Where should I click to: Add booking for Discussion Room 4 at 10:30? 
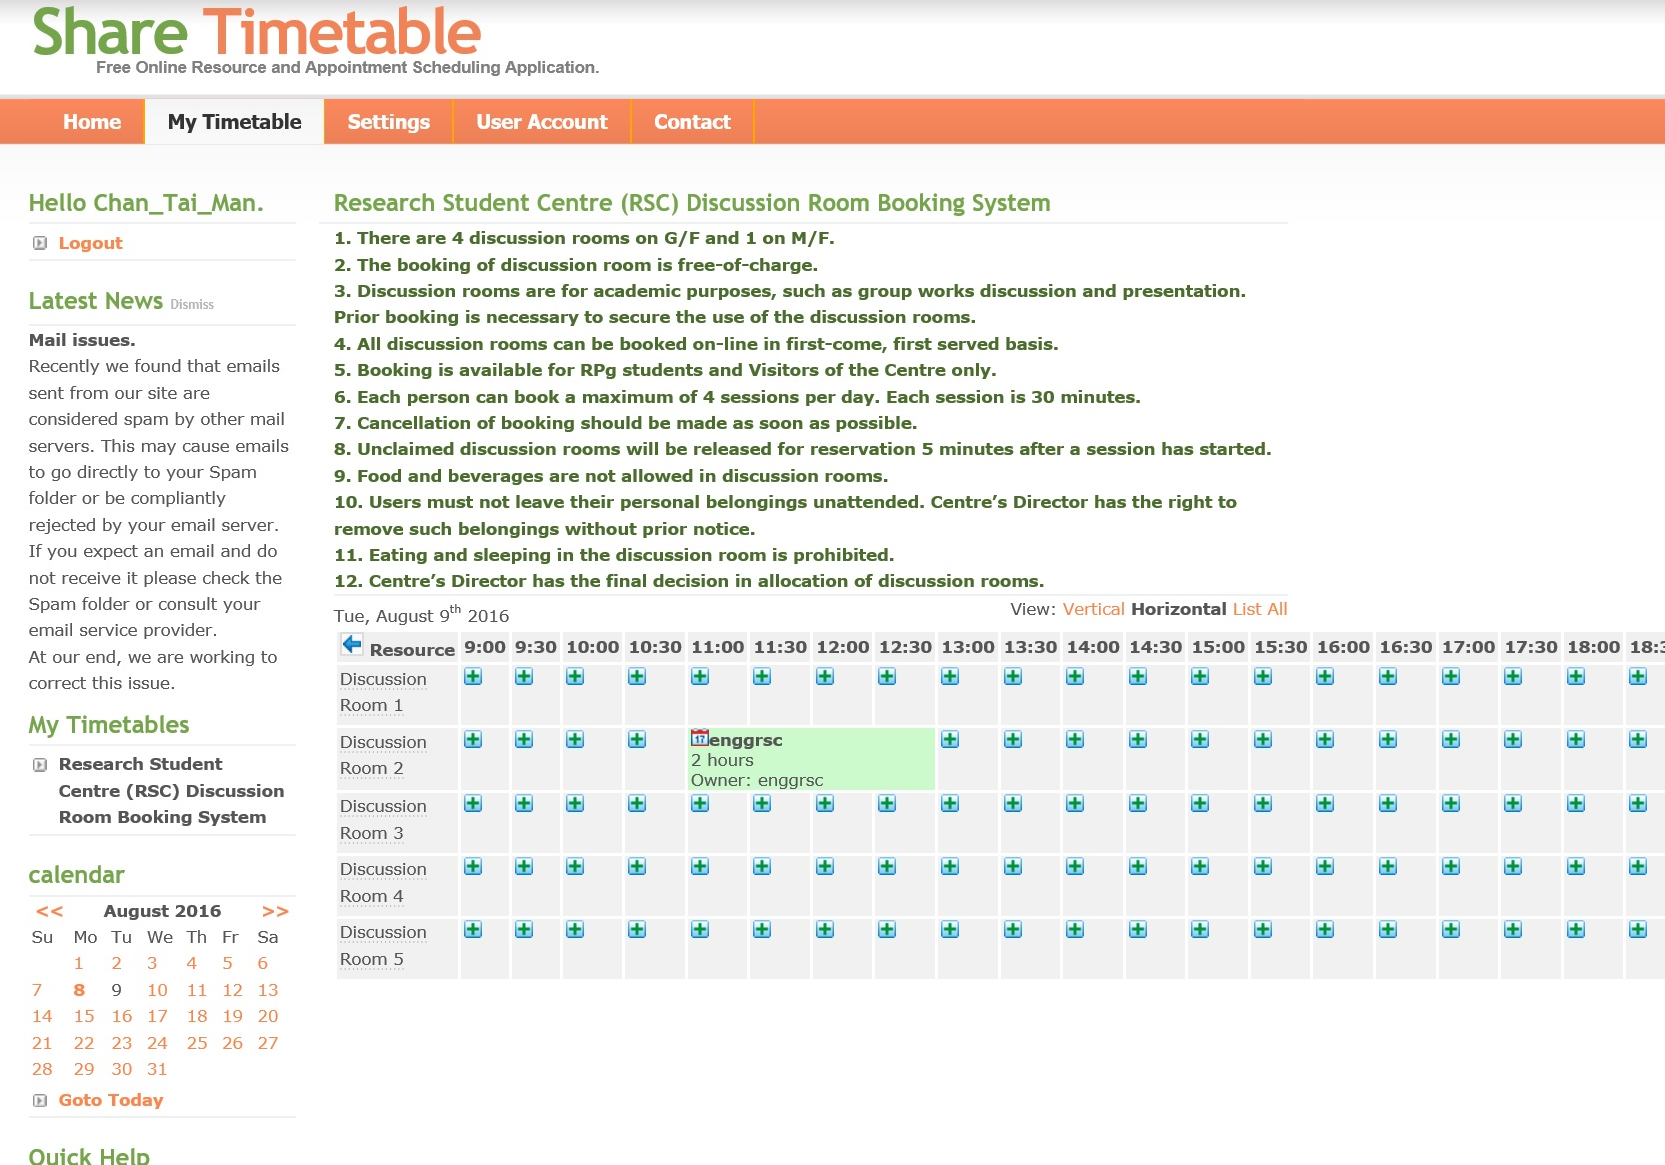[637, 867]
